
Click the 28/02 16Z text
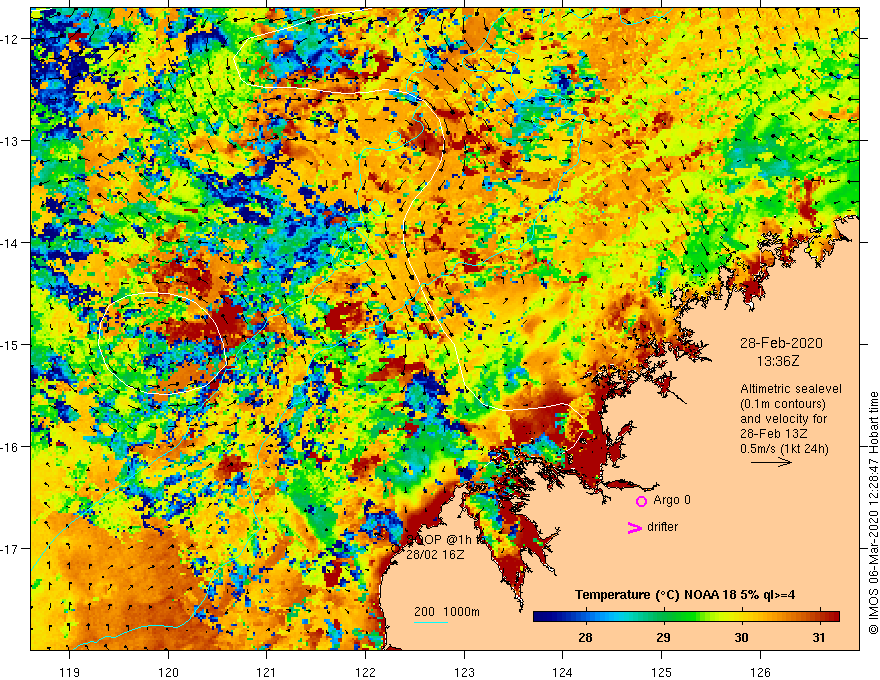pyautogui.click(x=435, y=555)
